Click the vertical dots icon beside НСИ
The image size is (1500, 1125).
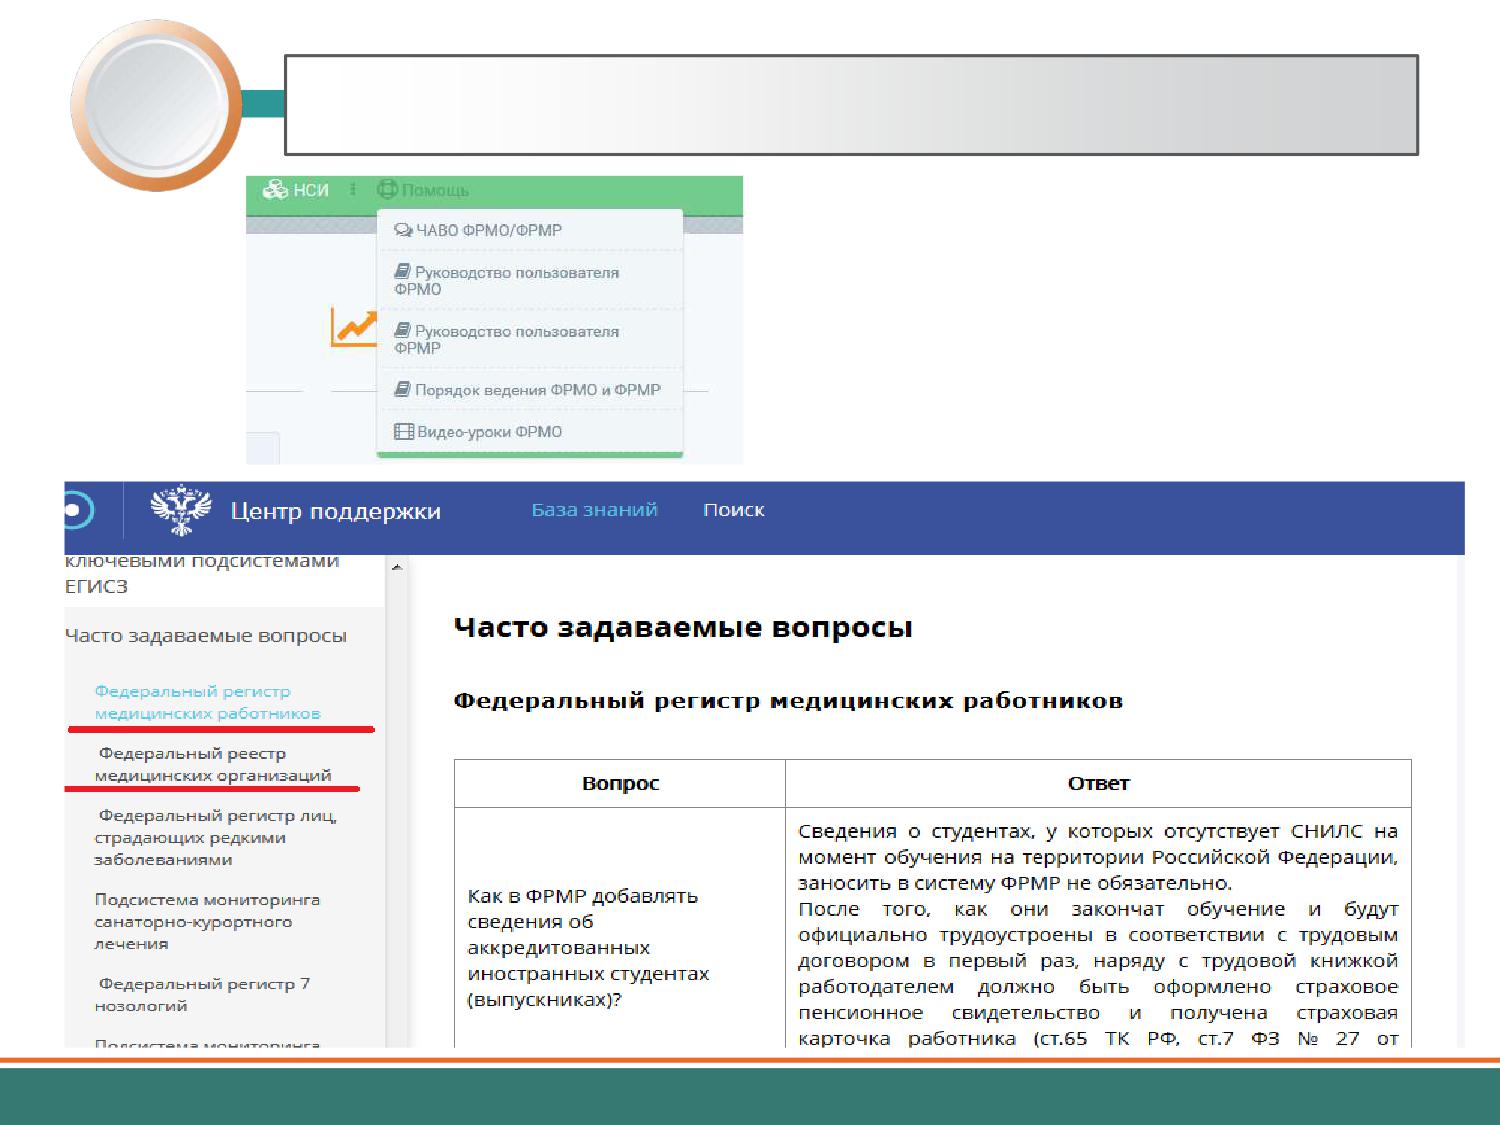(x=353, y=189)
